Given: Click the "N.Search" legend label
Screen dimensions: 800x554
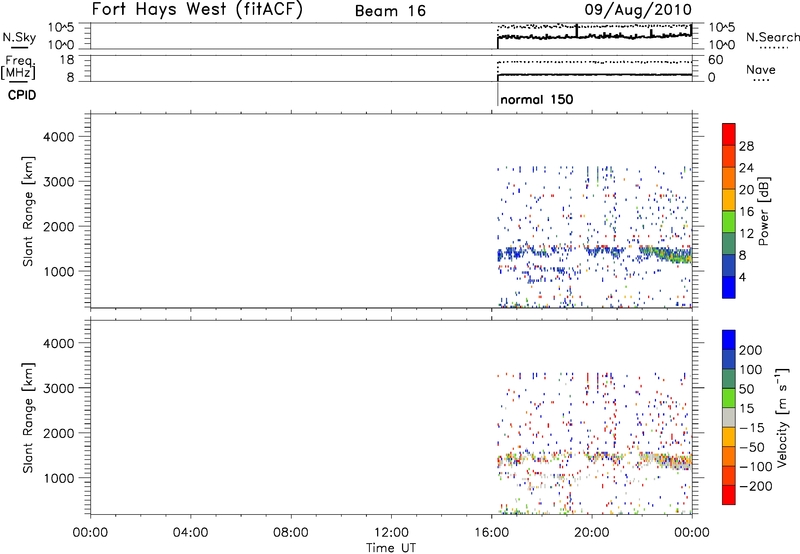Looking at the screenshot, I should click(x=772, y=37).
